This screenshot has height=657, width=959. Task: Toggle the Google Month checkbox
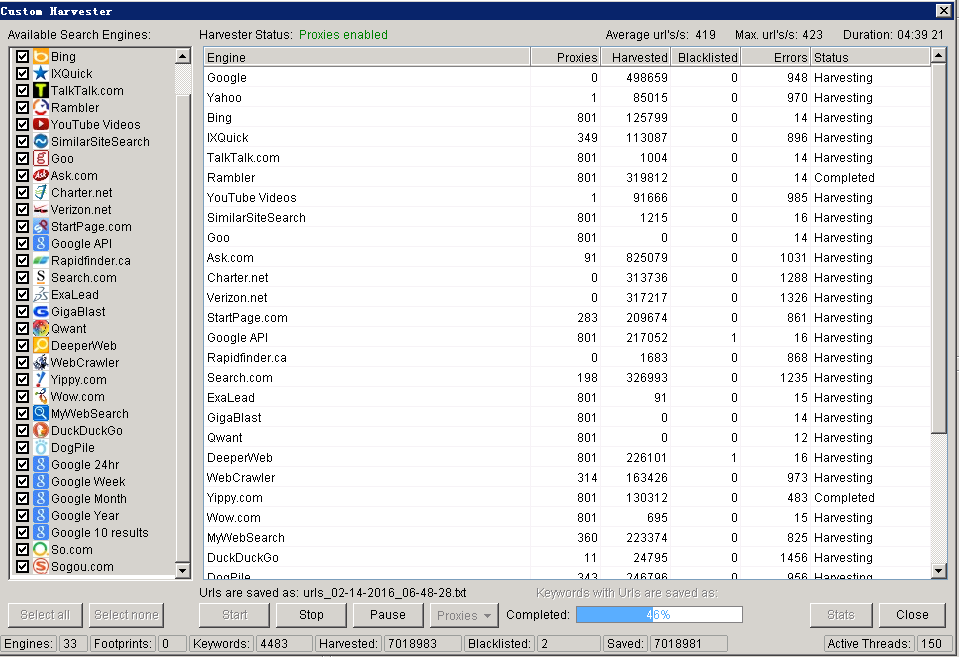click(23, 499)
